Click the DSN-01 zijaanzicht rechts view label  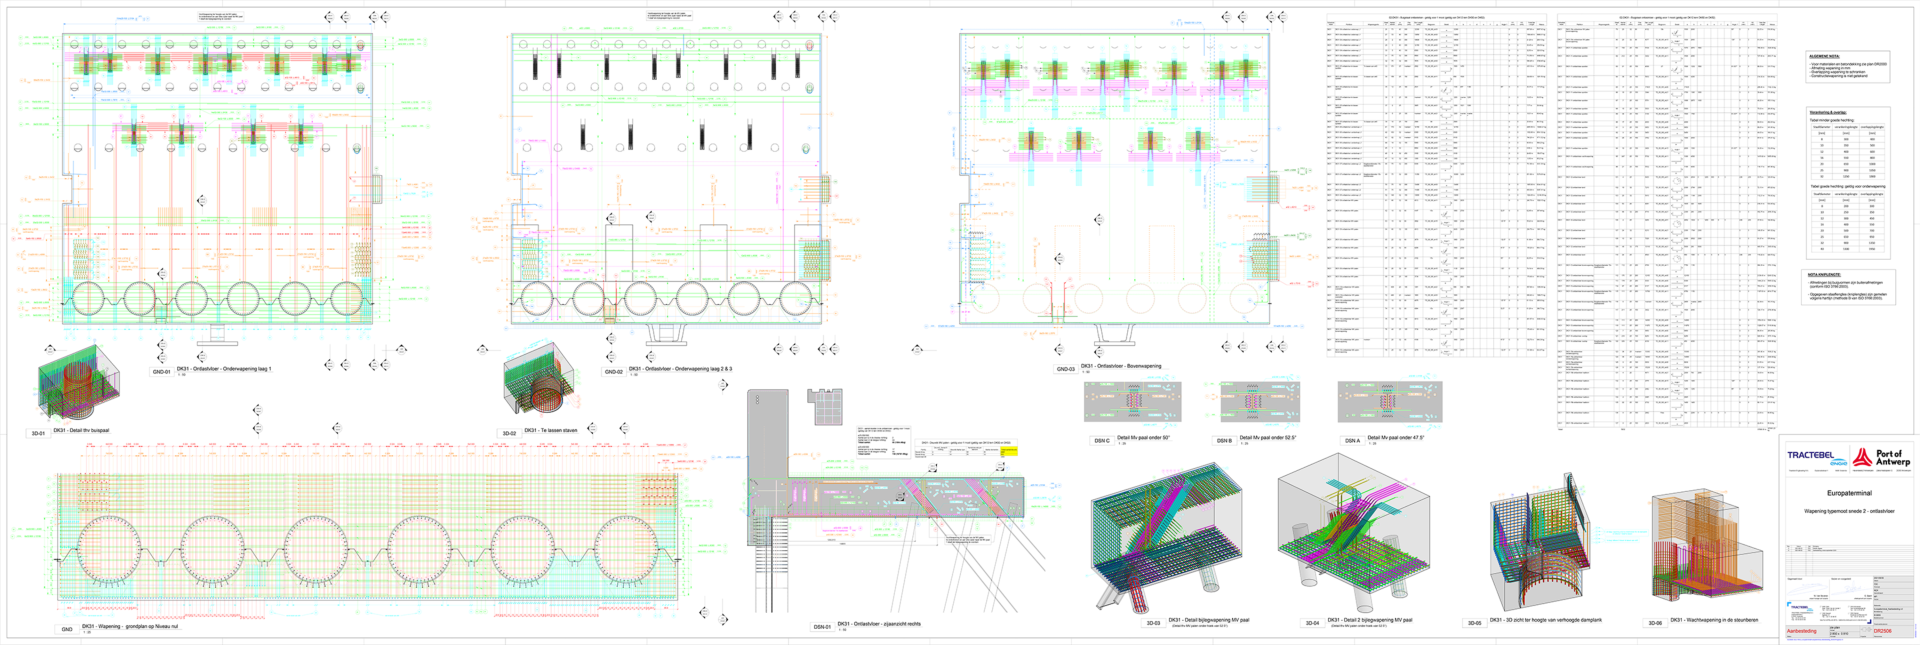[x=879, y=624]
